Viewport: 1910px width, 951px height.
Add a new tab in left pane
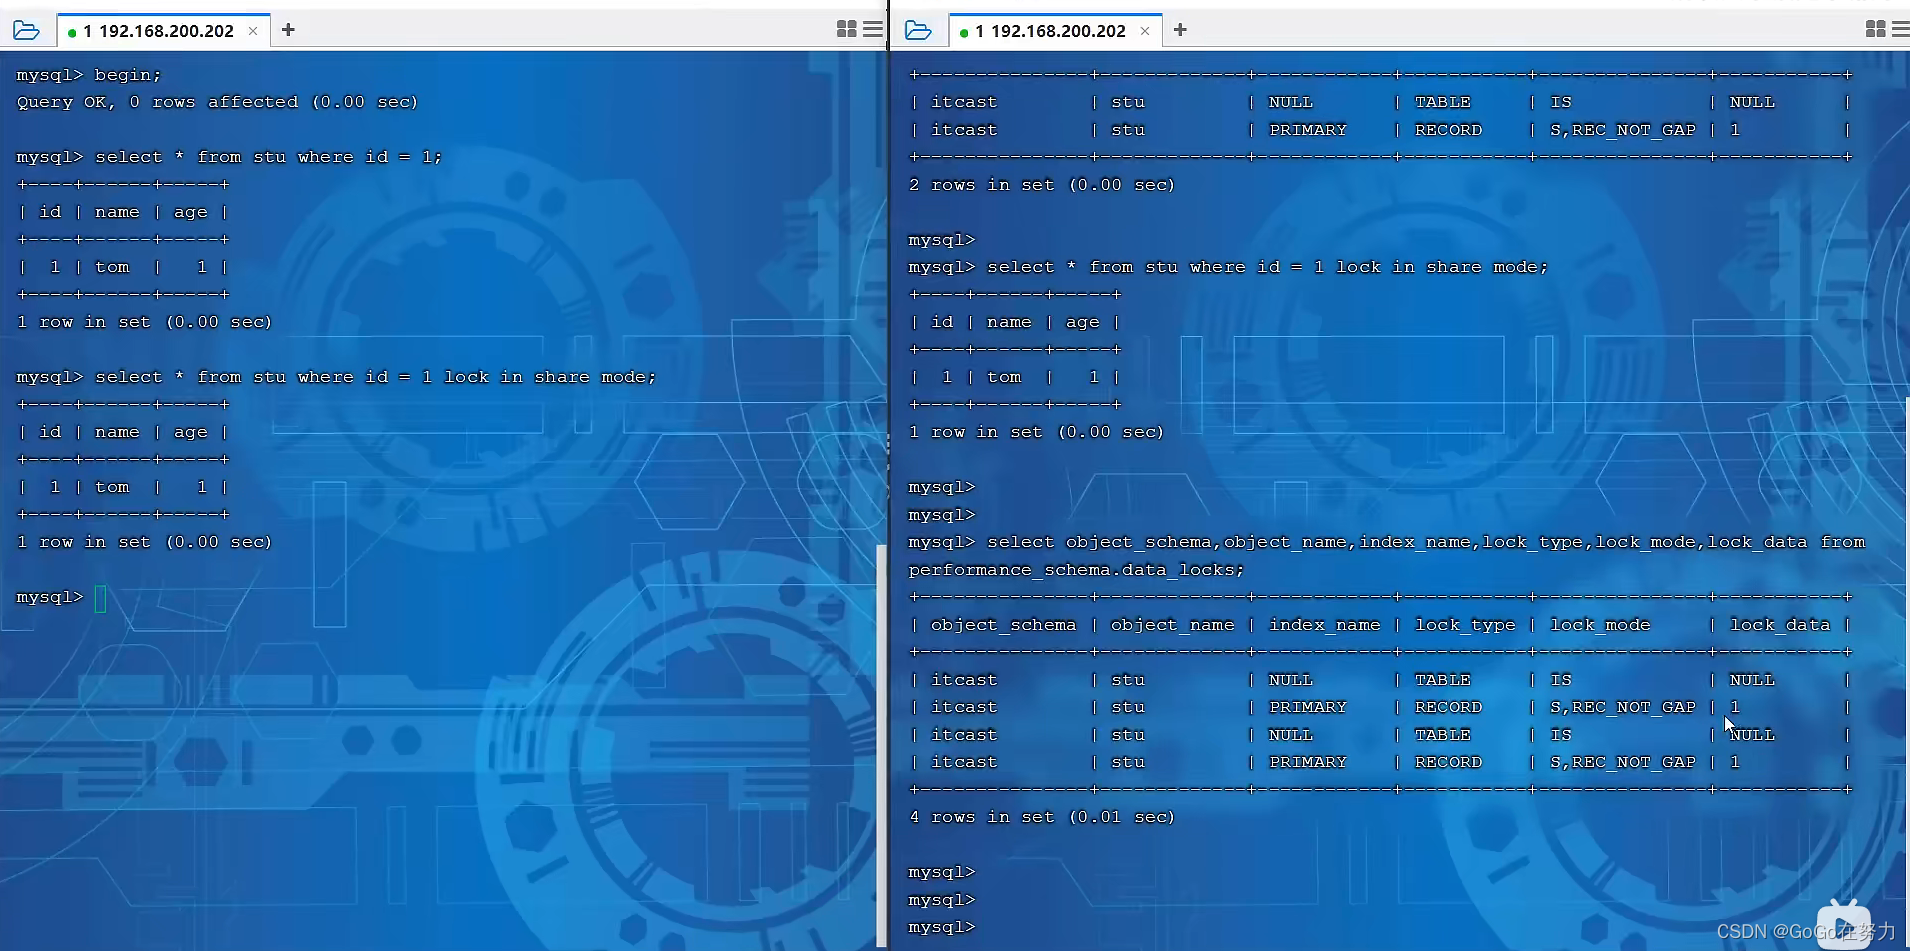pyautogui.click(x=288, y=30)
